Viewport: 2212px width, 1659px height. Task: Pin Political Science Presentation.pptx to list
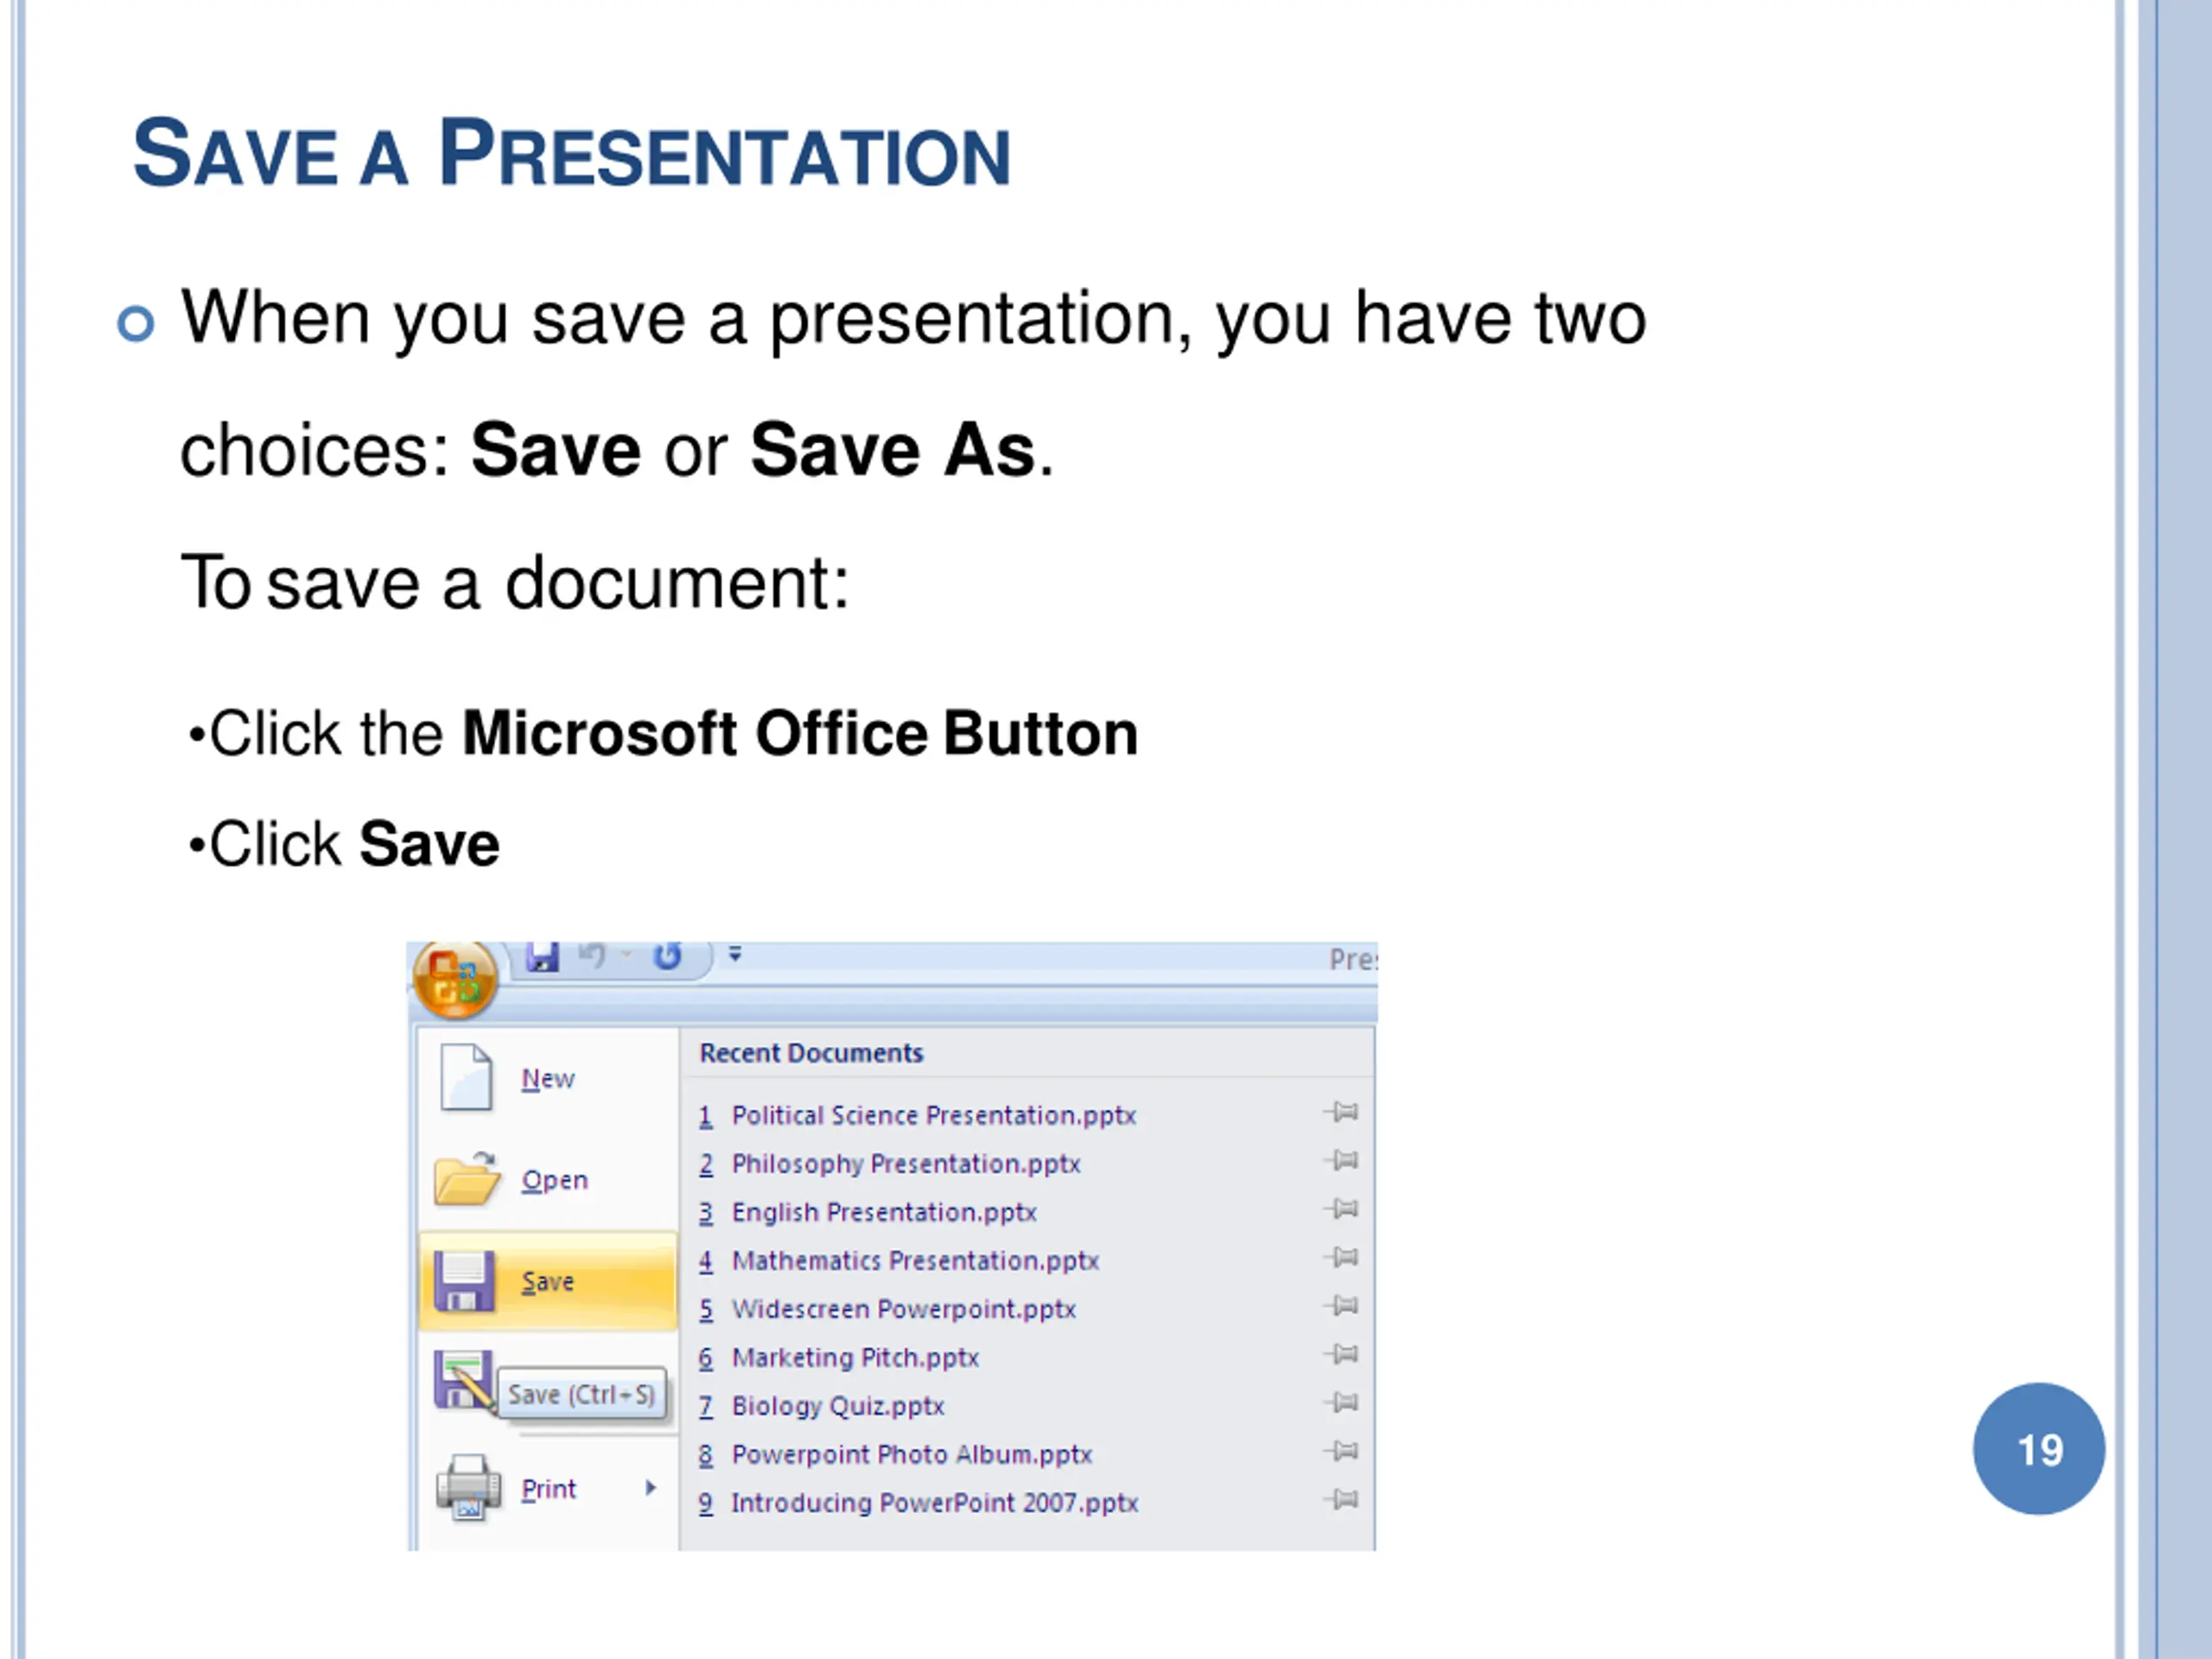1341,1112
